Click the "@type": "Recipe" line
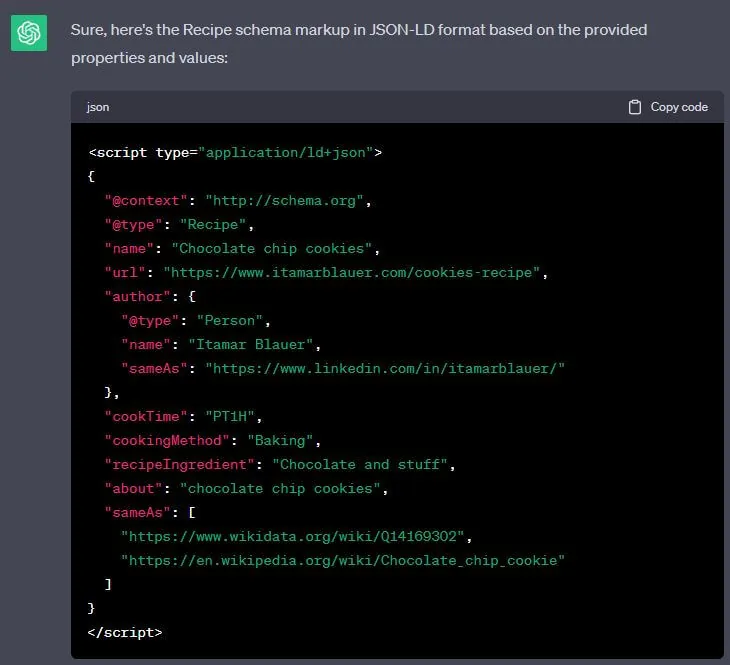Image resolution: width=730 pixels, height=665 pixels. coord(179,225)
